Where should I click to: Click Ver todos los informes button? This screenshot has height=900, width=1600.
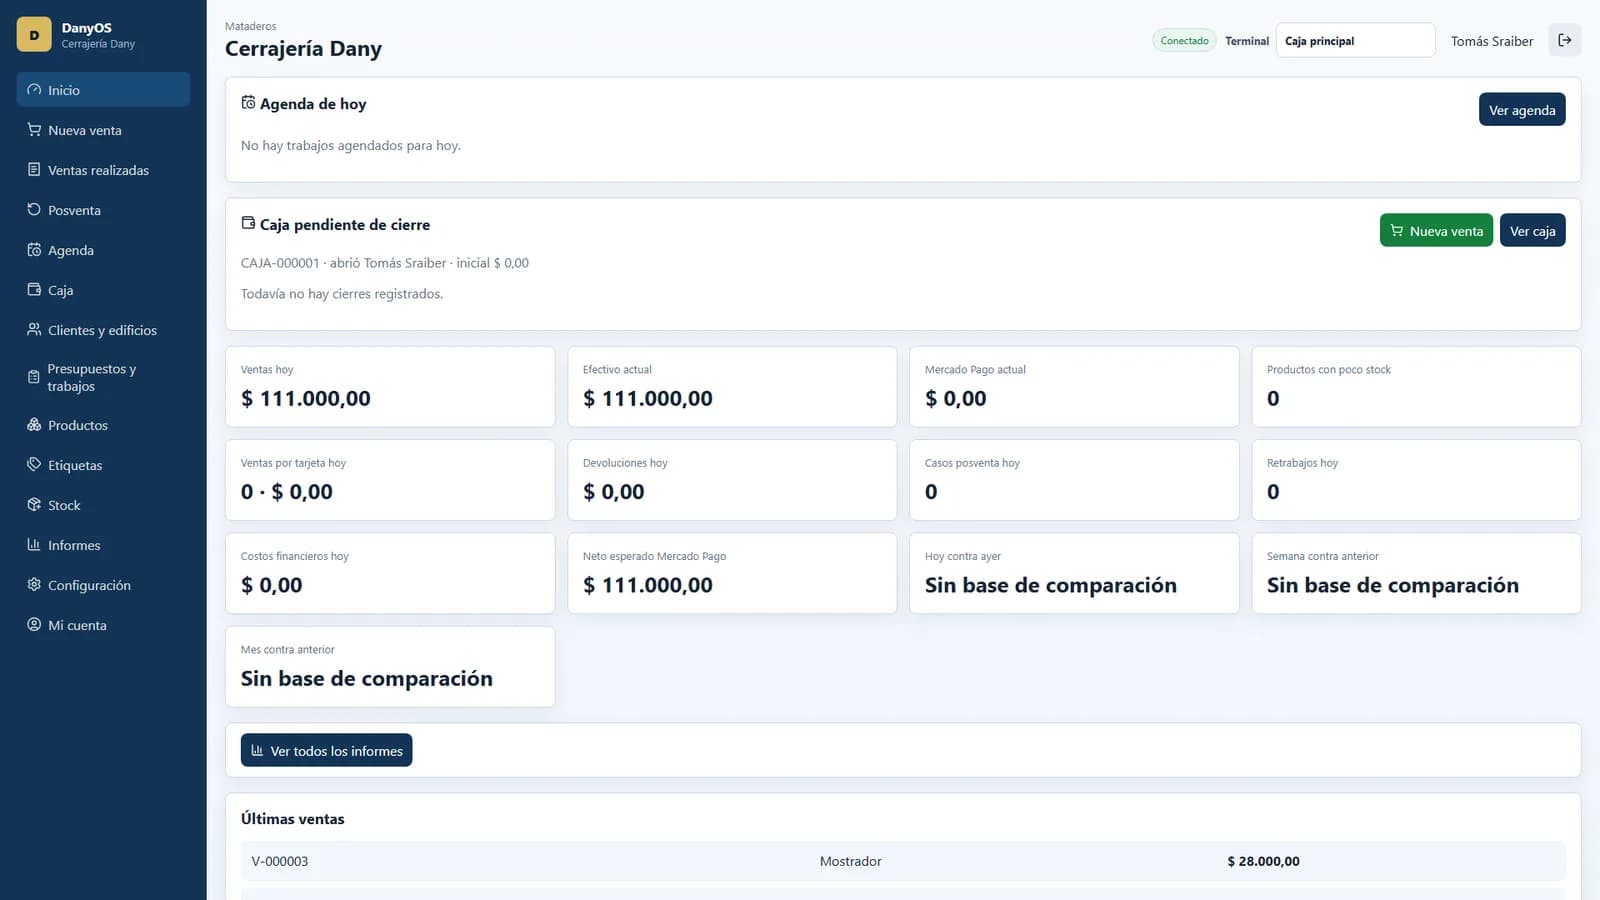[326, 751]
